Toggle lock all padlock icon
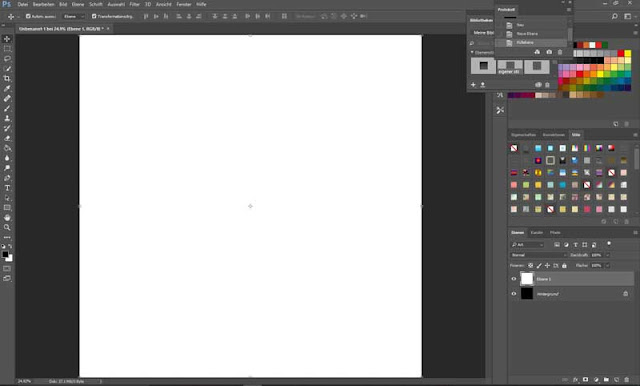This screenshot has width=640, height=386. (564, 266)
